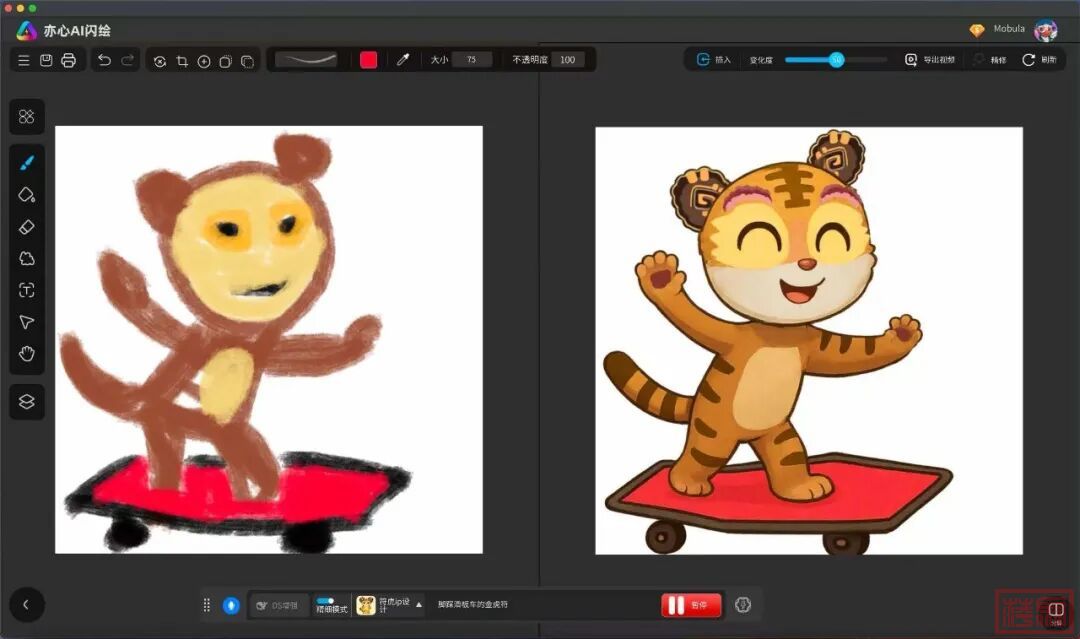Activate the crop tool in top toolbar
This screenshot has height=639, width=1080.
(182, 61)
